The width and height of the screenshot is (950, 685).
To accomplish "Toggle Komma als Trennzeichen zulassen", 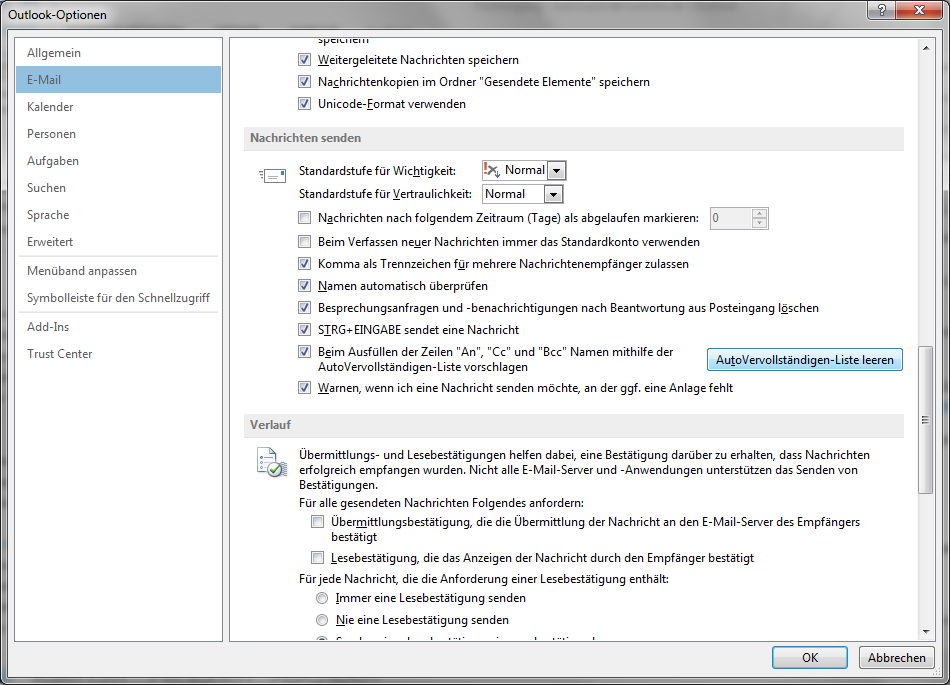I will pos(304,263).
